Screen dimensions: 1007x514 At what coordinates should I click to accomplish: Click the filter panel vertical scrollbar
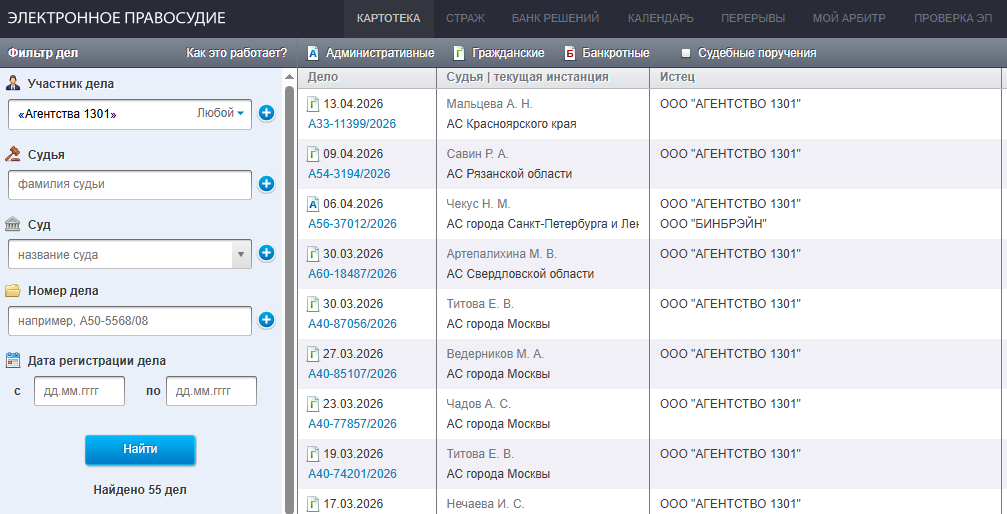point(289,296)
